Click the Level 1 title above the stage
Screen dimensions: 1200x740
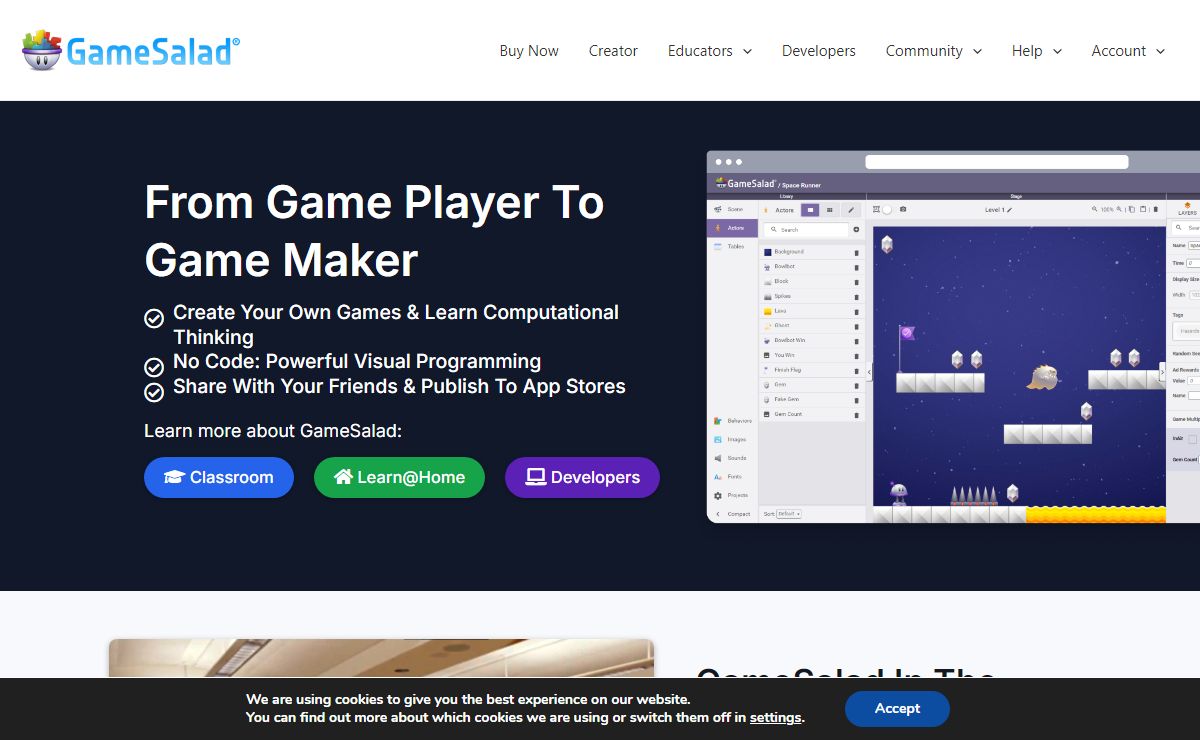pyautogui.click(x=994, y=210)
